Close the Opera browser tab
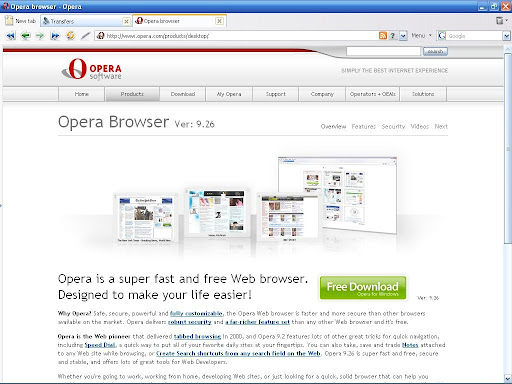This screenshot has height=384, width=512. click(219, 21)
